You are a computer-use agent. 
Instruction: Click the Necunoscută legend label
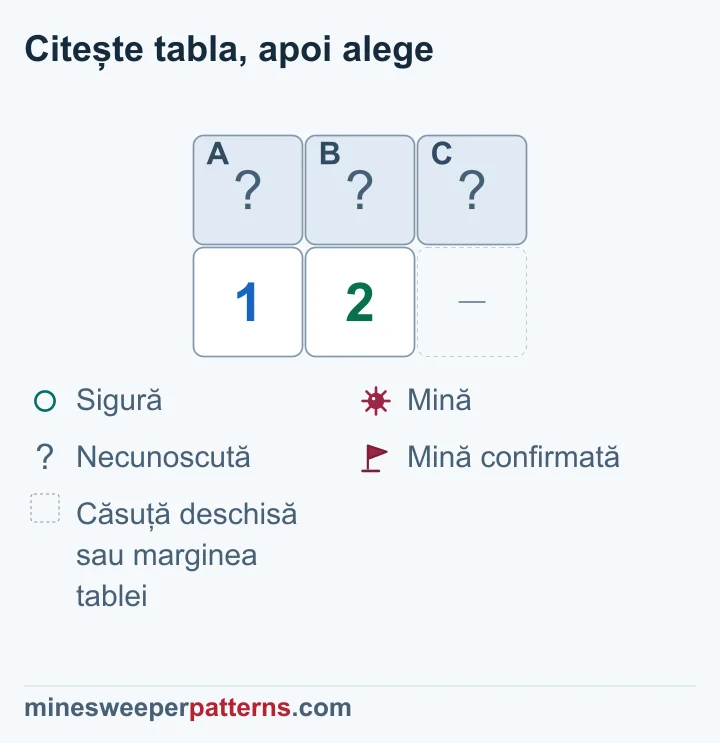[164, 457]
